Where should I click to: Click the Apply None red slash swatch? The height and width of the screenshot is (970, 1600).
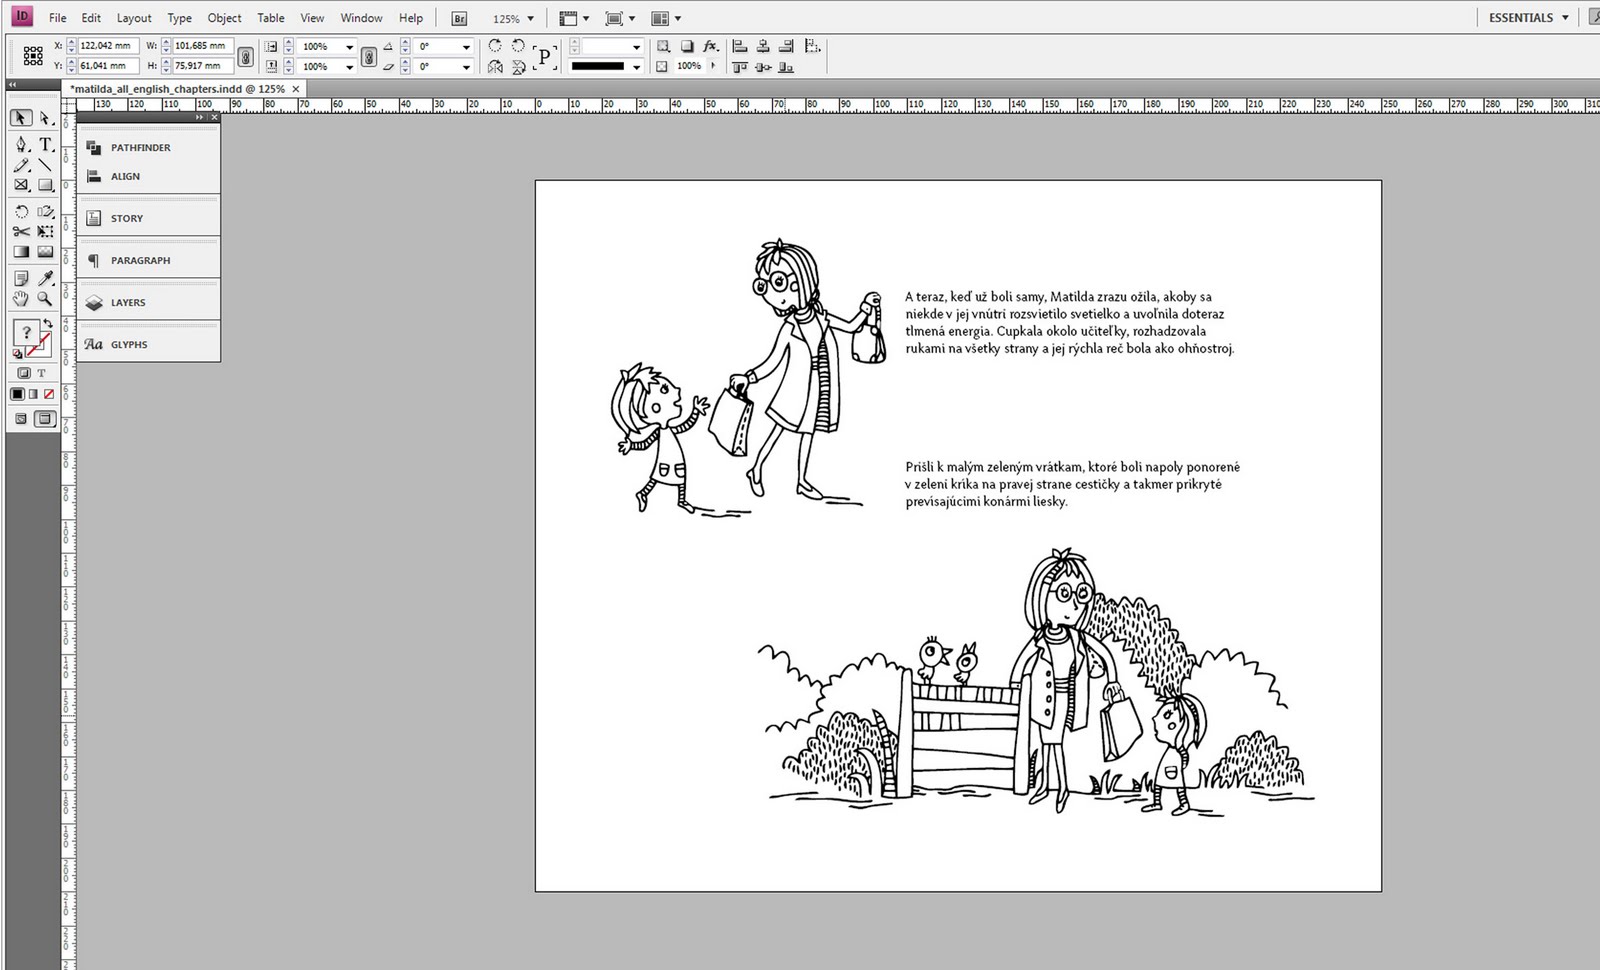[x=48, y=394]
